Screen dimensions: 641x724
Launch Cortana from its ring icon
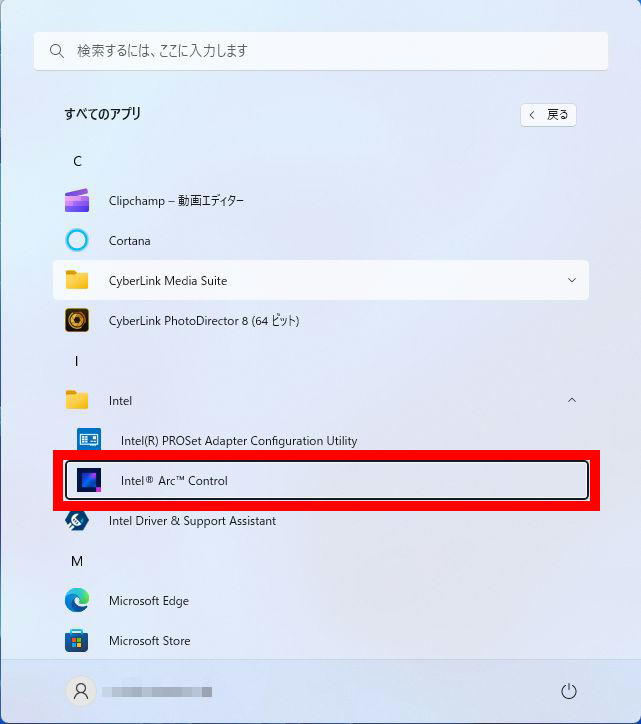pyautogui.click(x=77, y=241)
